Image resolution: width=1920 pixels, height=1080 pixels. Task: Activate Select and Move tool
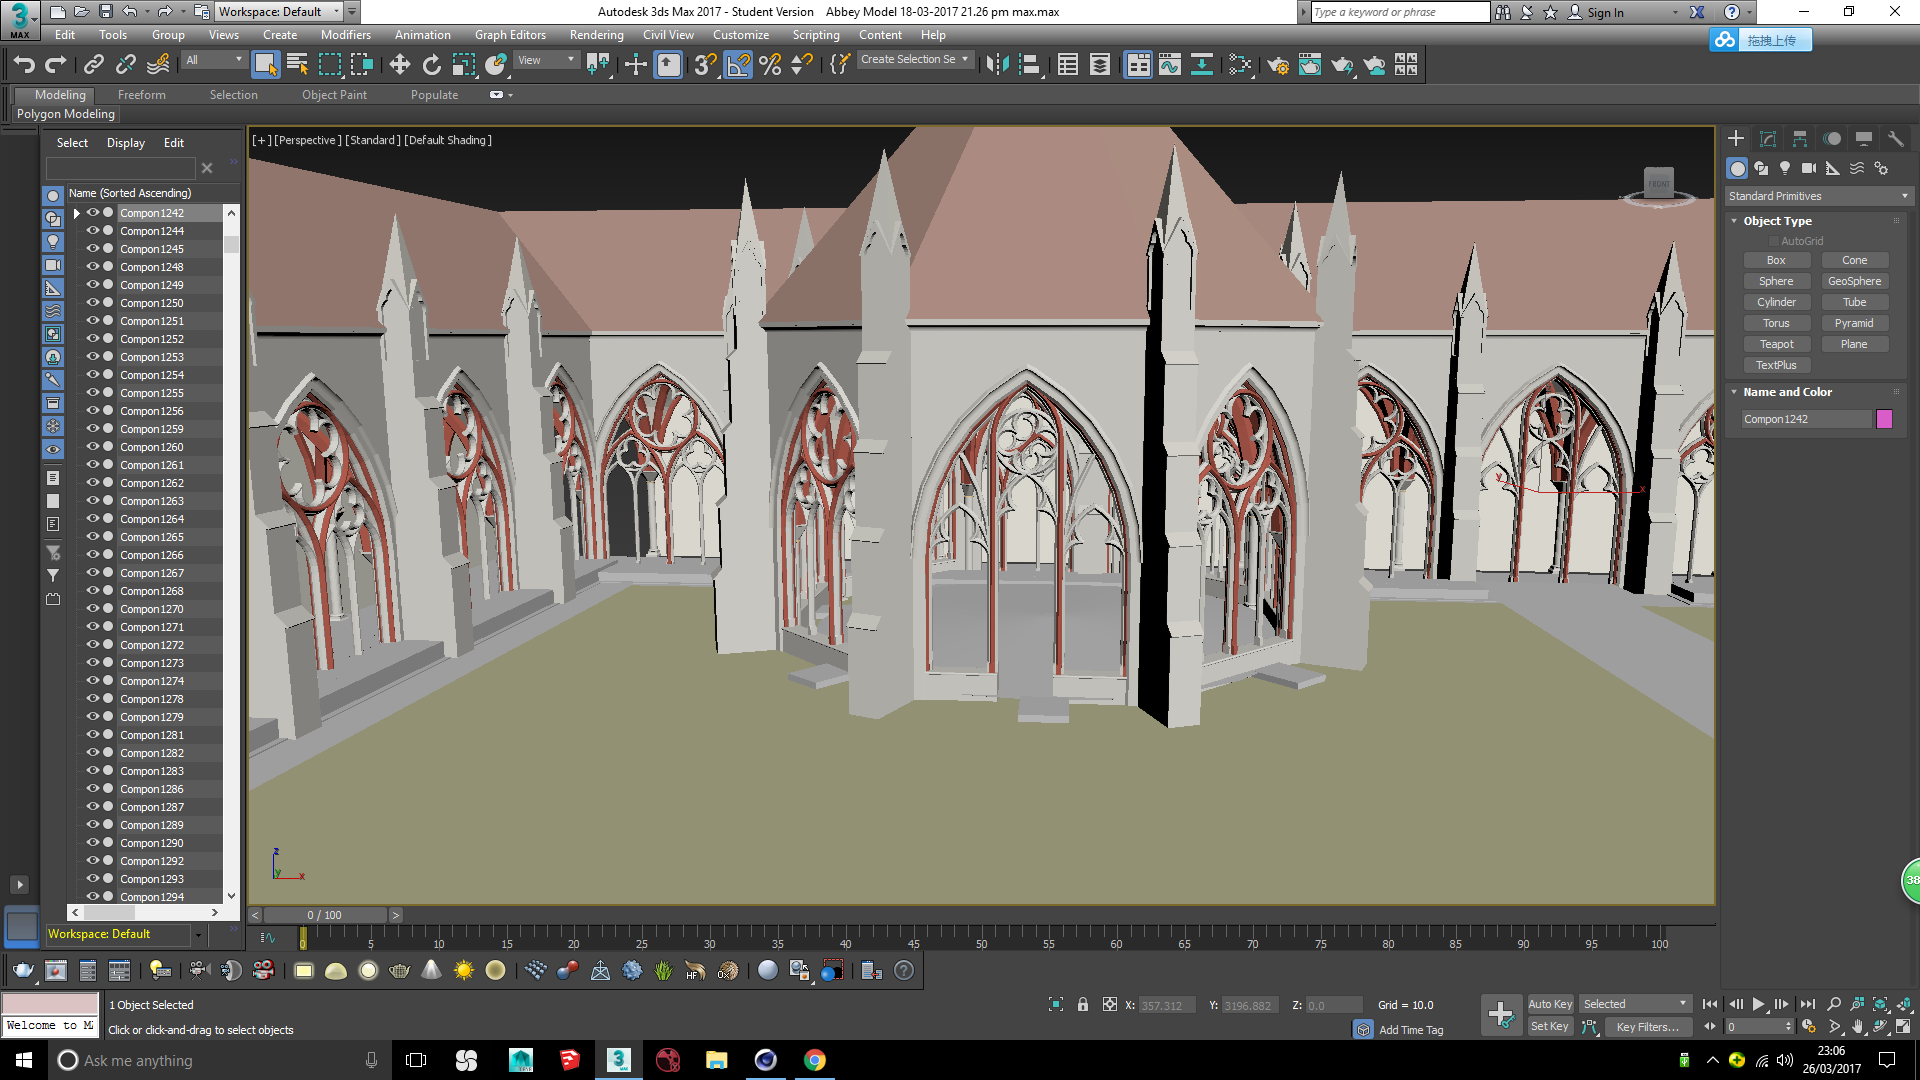click(399, 65)
